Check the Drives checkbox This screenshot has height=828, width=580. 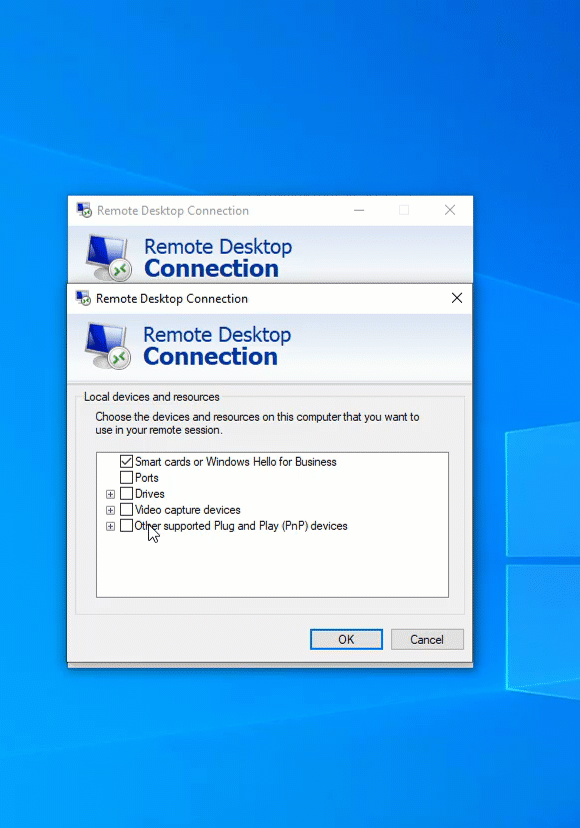tap(126, 494)
